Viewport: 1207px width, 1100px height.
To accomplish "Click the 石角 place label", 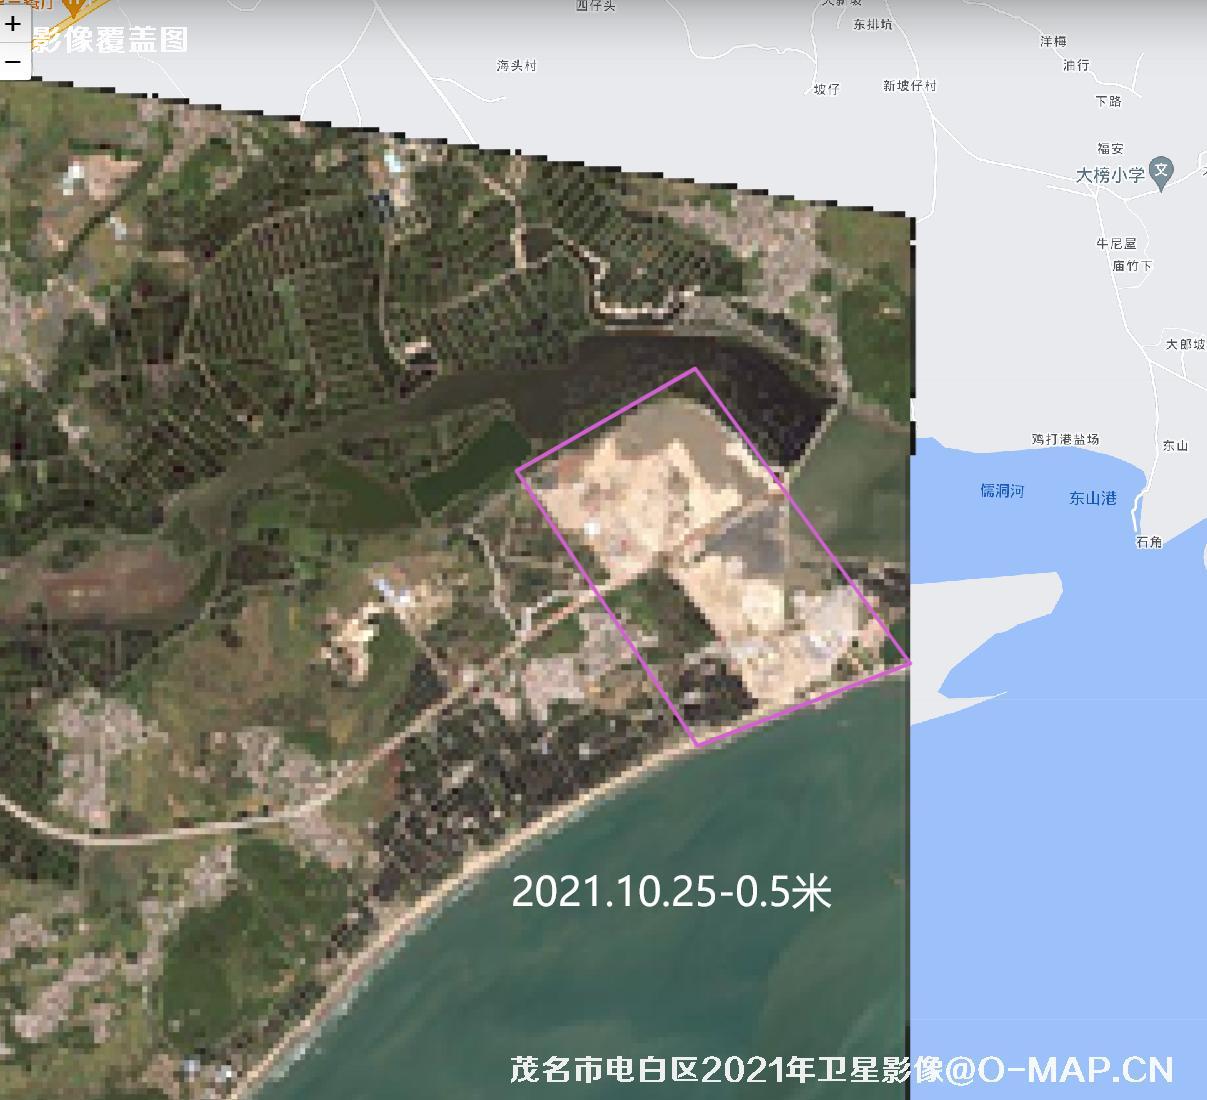I will coord(1149,542).
